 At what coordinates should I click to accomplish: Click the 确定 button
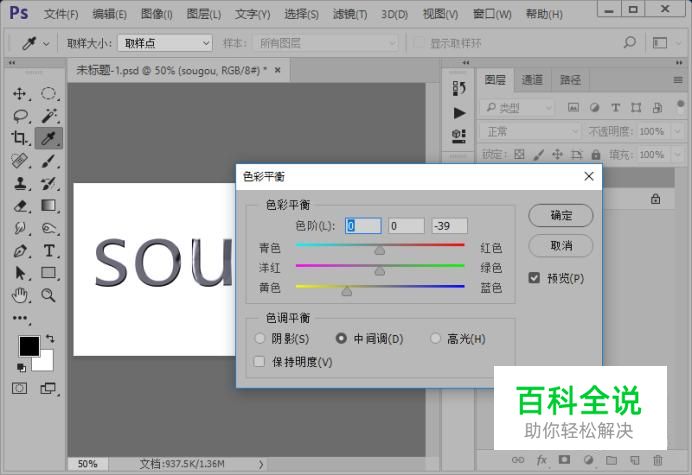pos(561,215)
